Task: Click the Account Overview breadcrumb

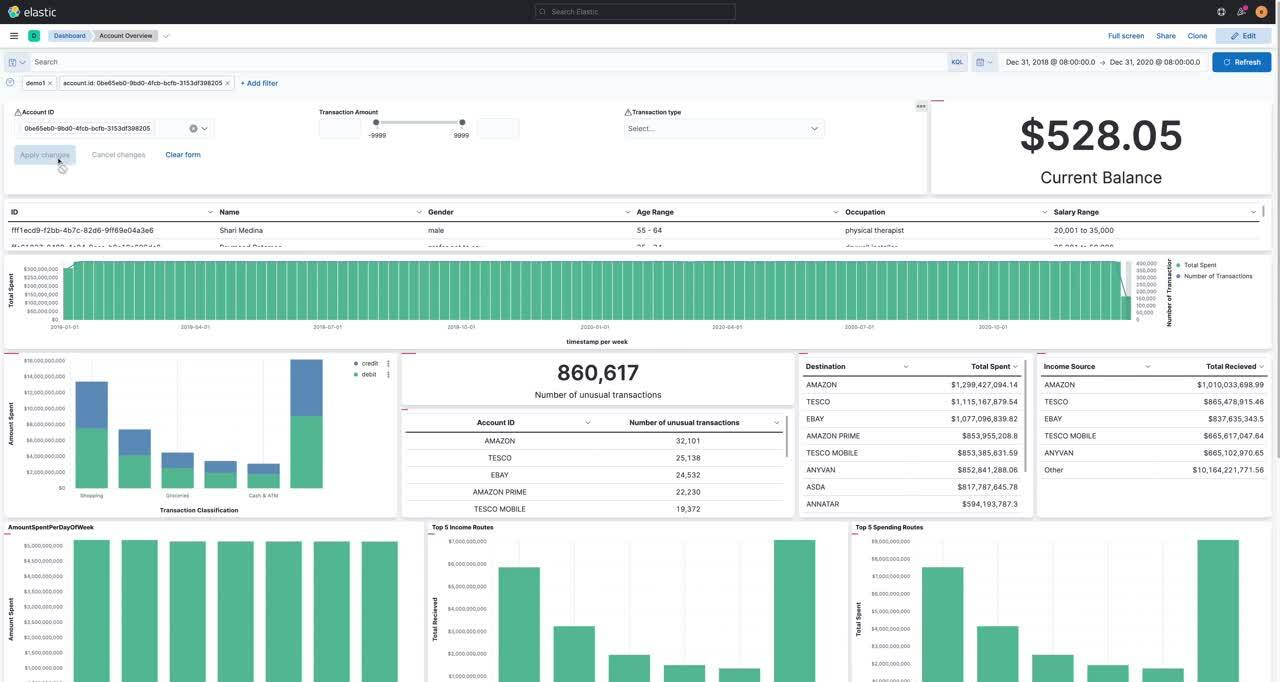Action: coord(126,36)
